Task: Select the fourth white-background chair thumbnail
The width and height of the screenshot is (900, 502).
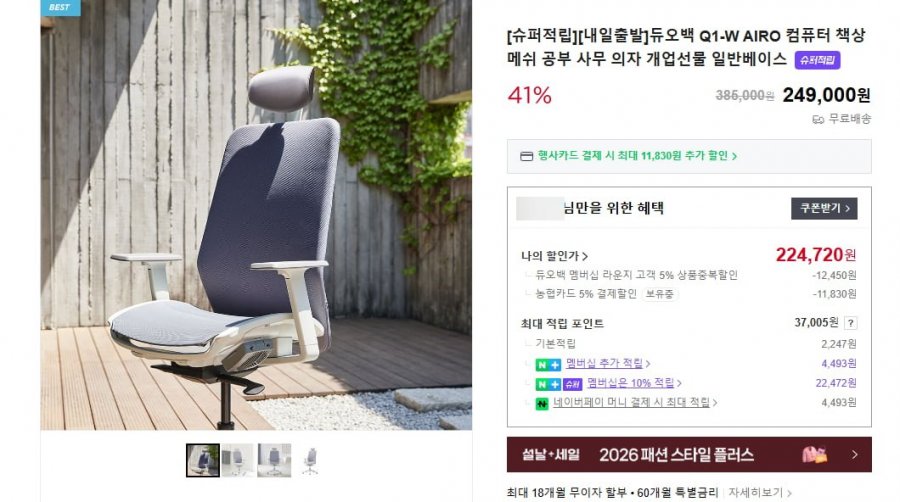Action: [x=310, y=460]
